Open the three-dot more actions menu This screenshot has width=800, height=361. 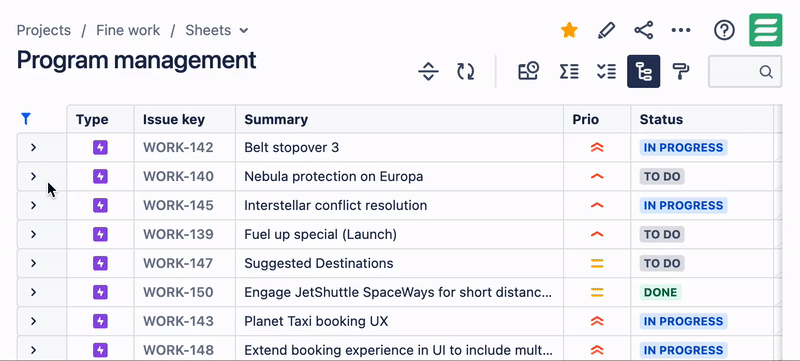tap(681, 31)
